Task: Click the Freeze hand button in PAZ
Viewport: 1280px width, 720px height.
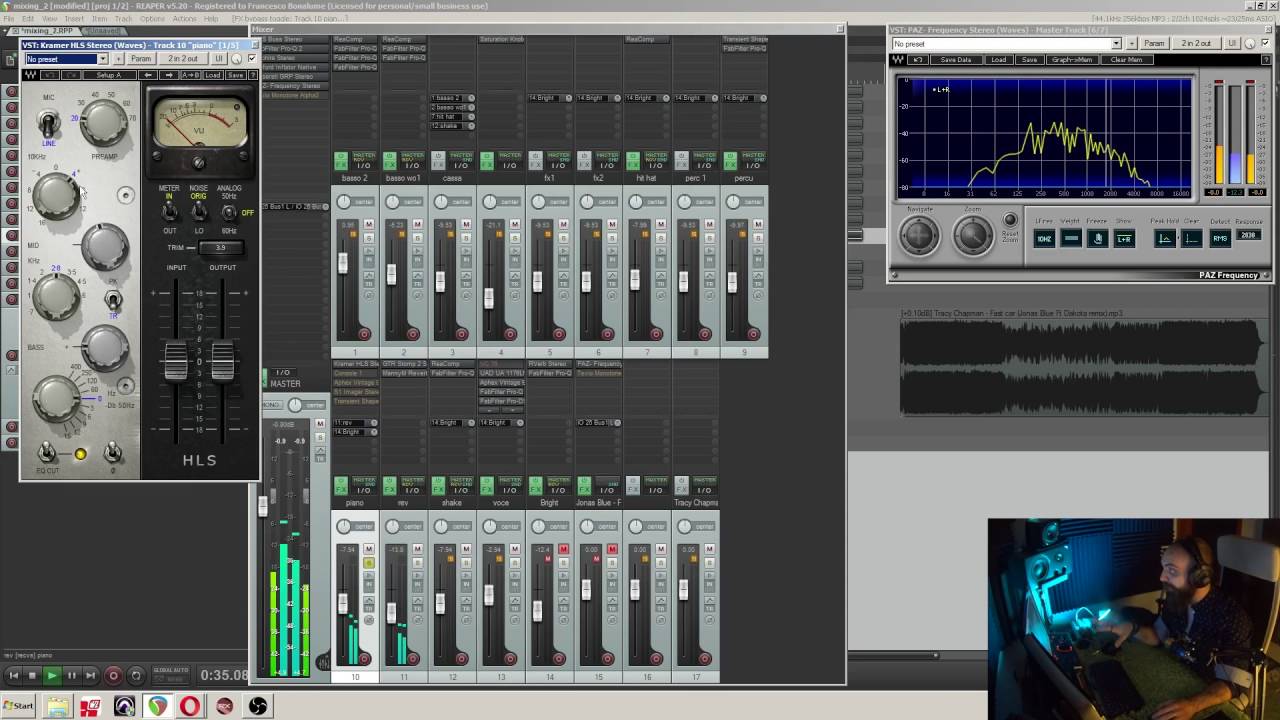Action: click(x=1097, y=238)
